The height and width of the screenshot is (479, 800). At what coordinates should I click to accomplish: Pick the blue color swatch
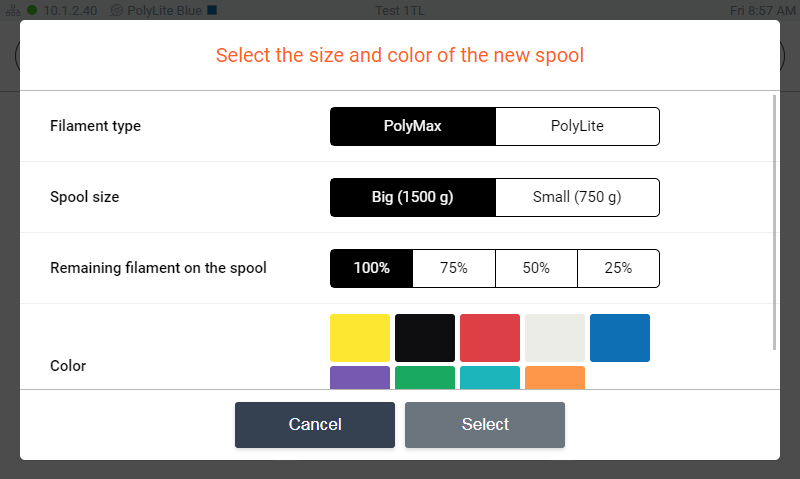620,338
